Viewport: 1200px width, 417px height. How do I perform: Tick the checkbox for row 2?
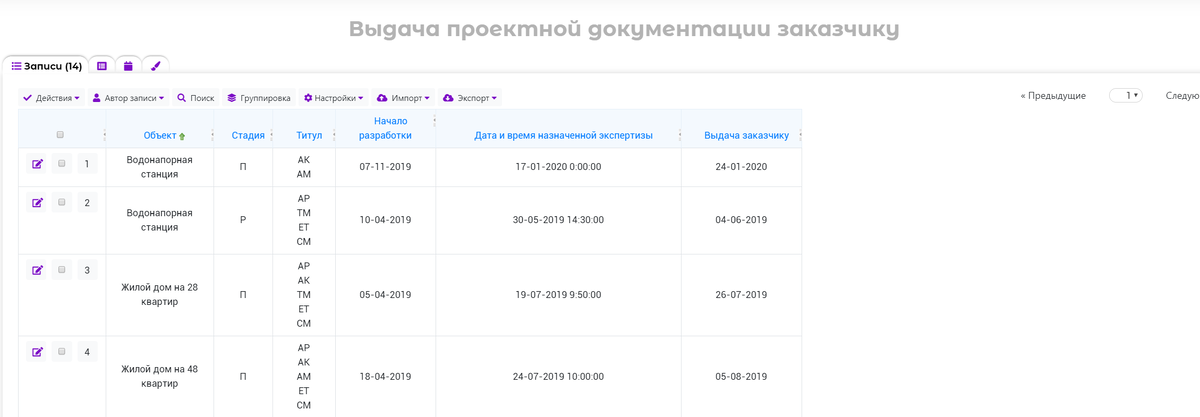(62, 202)
